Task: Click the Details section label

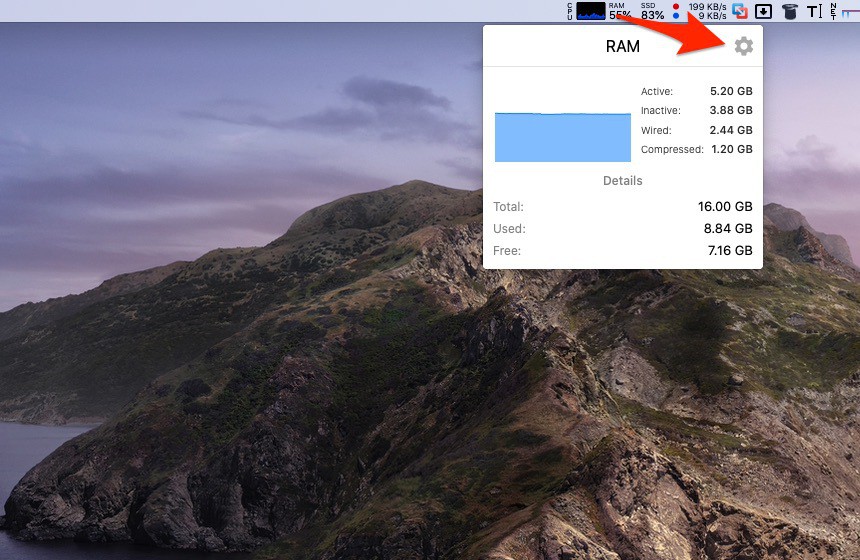Action: click(x=623, y=180)
